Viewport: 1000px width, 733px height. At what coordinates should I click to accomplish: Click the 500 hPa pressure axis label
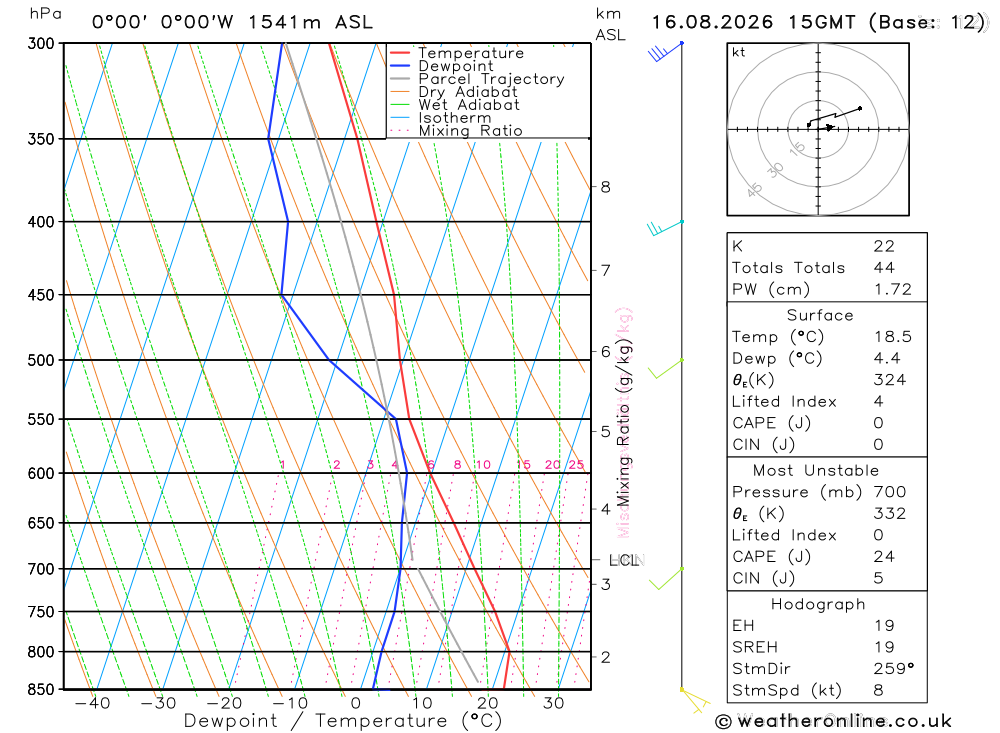tap(41, 360)
